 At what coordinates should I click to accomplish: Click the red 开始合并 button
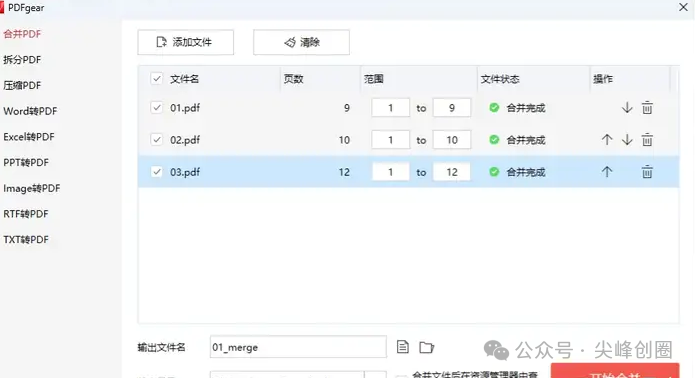tap(615, 371)
